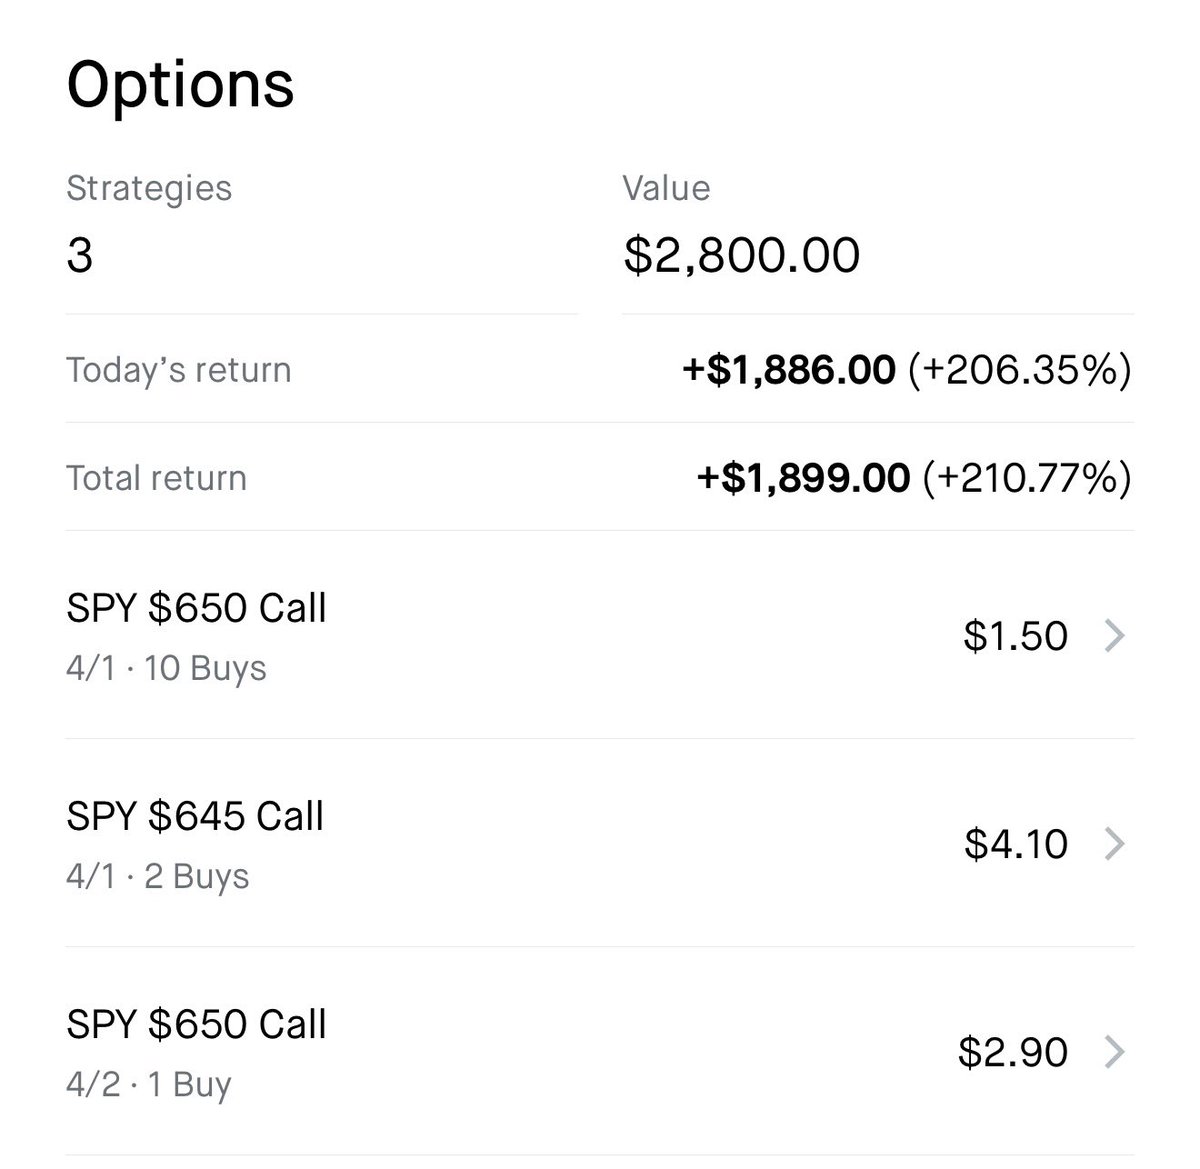Click the Total return label
Screen dimensions: 1200x1169
tap(156, 478)
